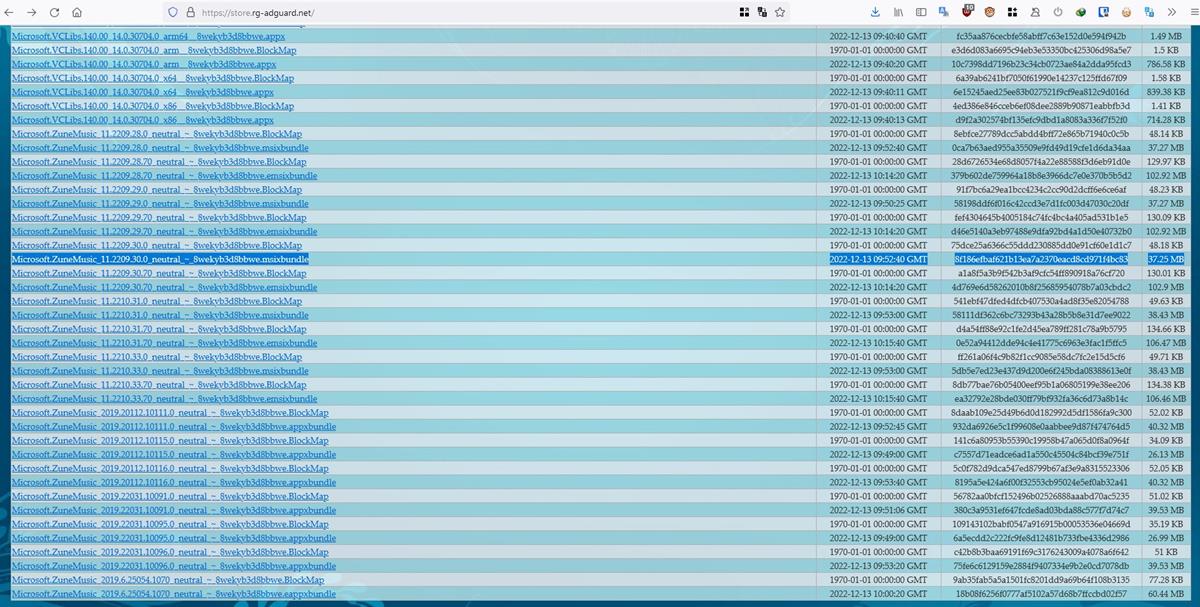Screen dimensions: 1200x607
Task: Go forward to the next page
Action: click(33, 12)
